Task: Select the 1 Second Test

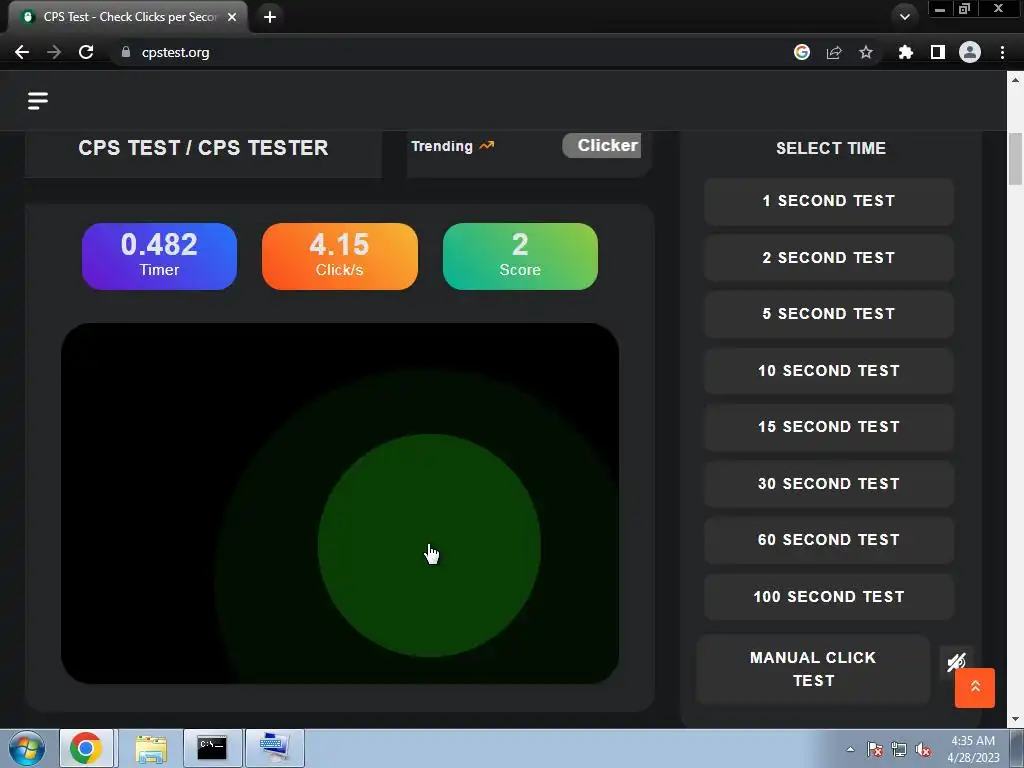Action: 829,201
